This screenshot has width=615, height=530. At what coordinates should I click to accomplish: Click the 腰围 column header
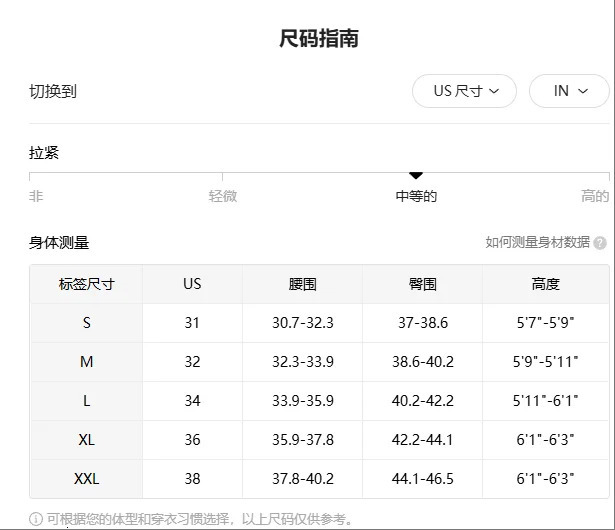coord(302,284)
